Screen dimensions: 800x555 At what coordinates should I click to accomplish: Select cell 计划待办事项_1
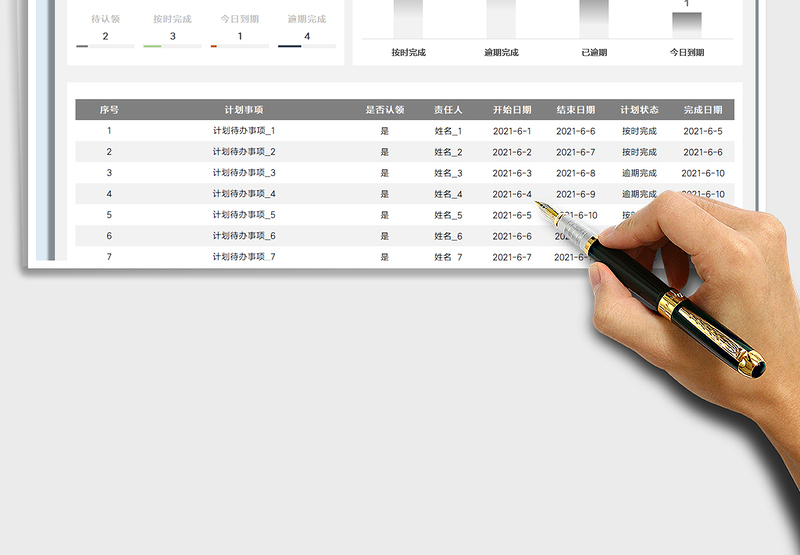point(244,131)
